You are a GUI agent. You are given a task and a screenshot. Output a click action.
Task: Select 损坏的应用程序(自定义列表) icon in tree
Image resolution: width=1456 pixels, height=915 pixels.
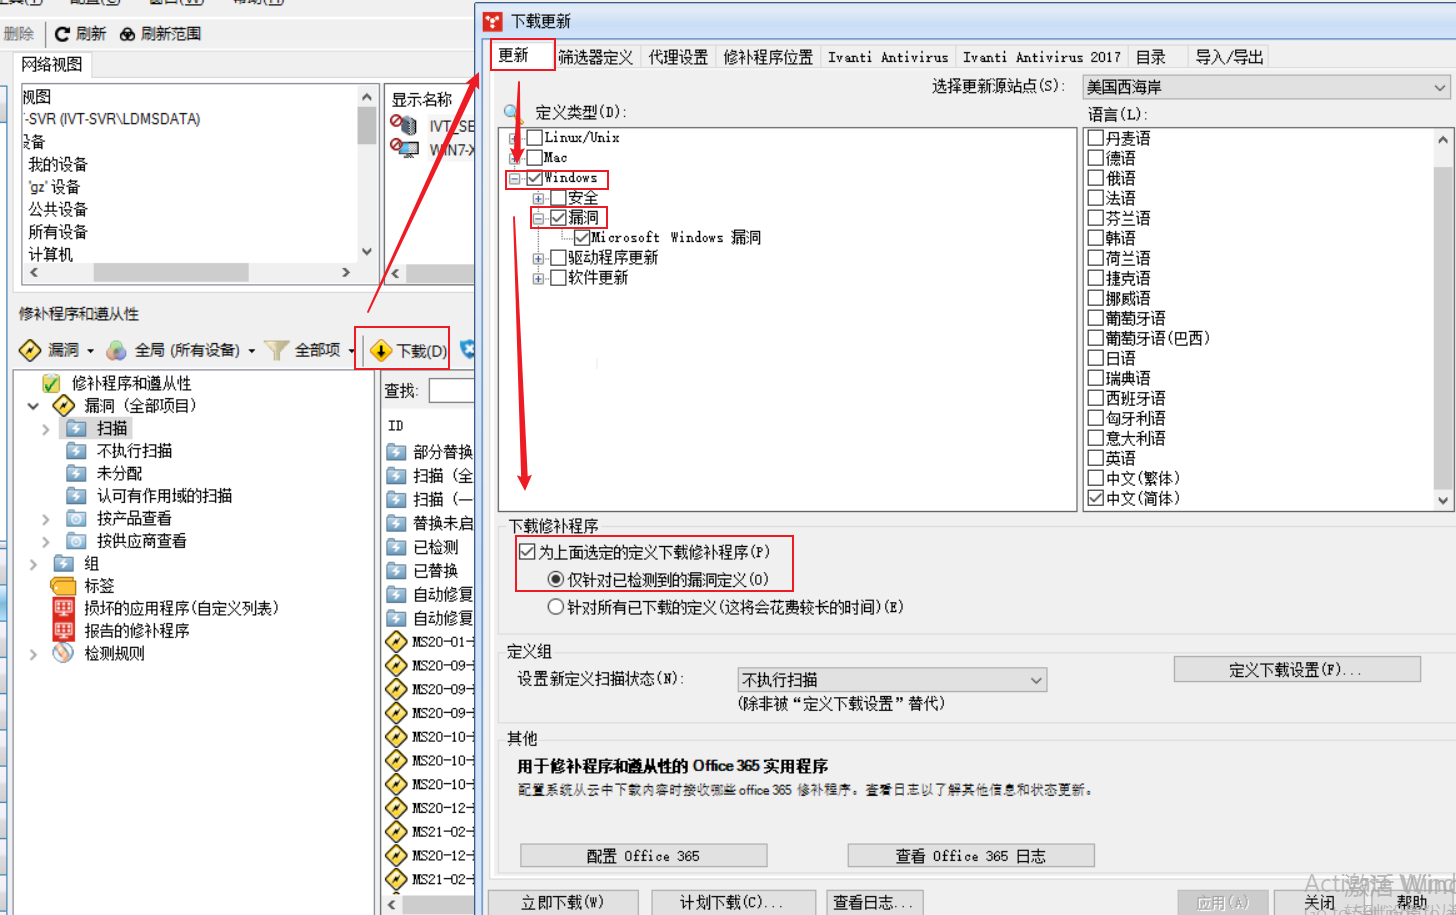click(x=64, y=608)
